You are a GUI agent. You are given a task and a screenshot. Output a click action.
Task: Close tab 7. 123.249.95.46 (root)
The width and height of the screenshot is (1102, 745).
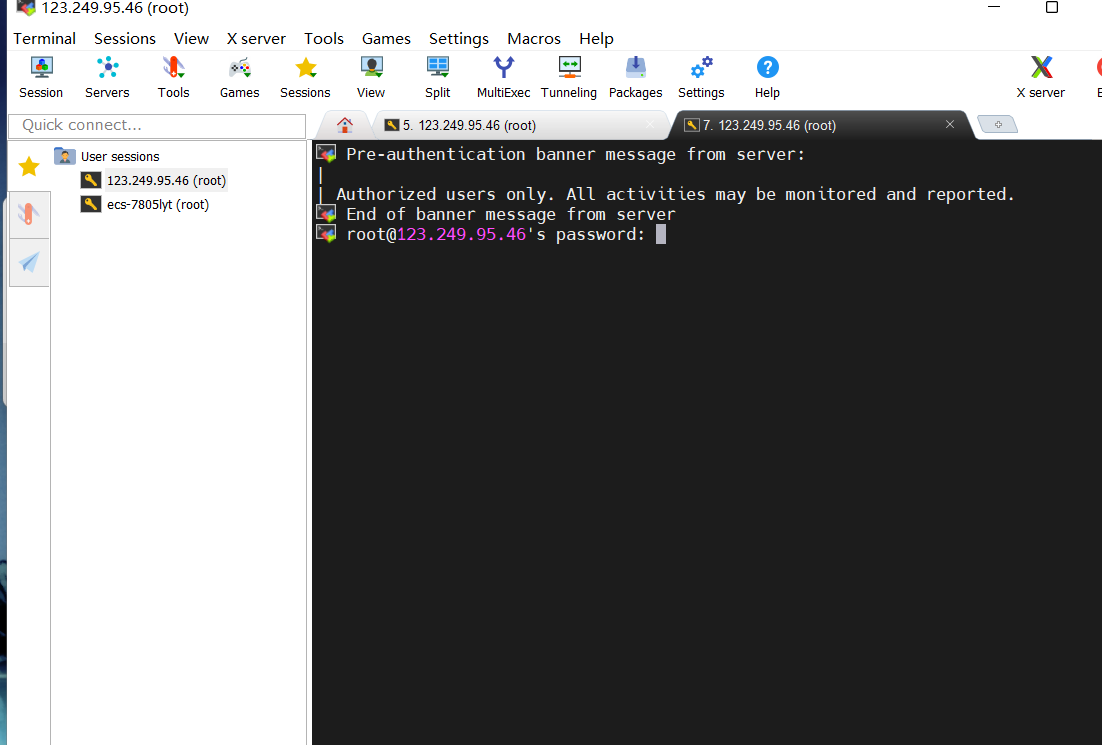point(949,124)
